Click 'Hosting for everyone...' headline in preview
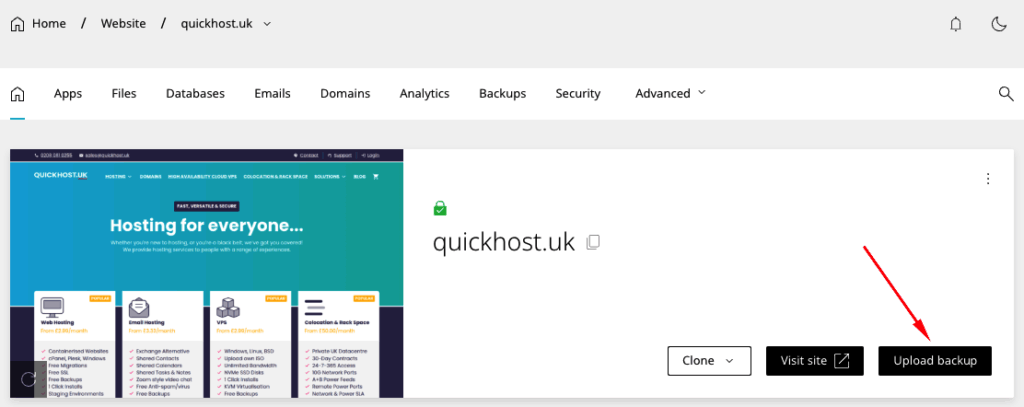 click(206, 226)
